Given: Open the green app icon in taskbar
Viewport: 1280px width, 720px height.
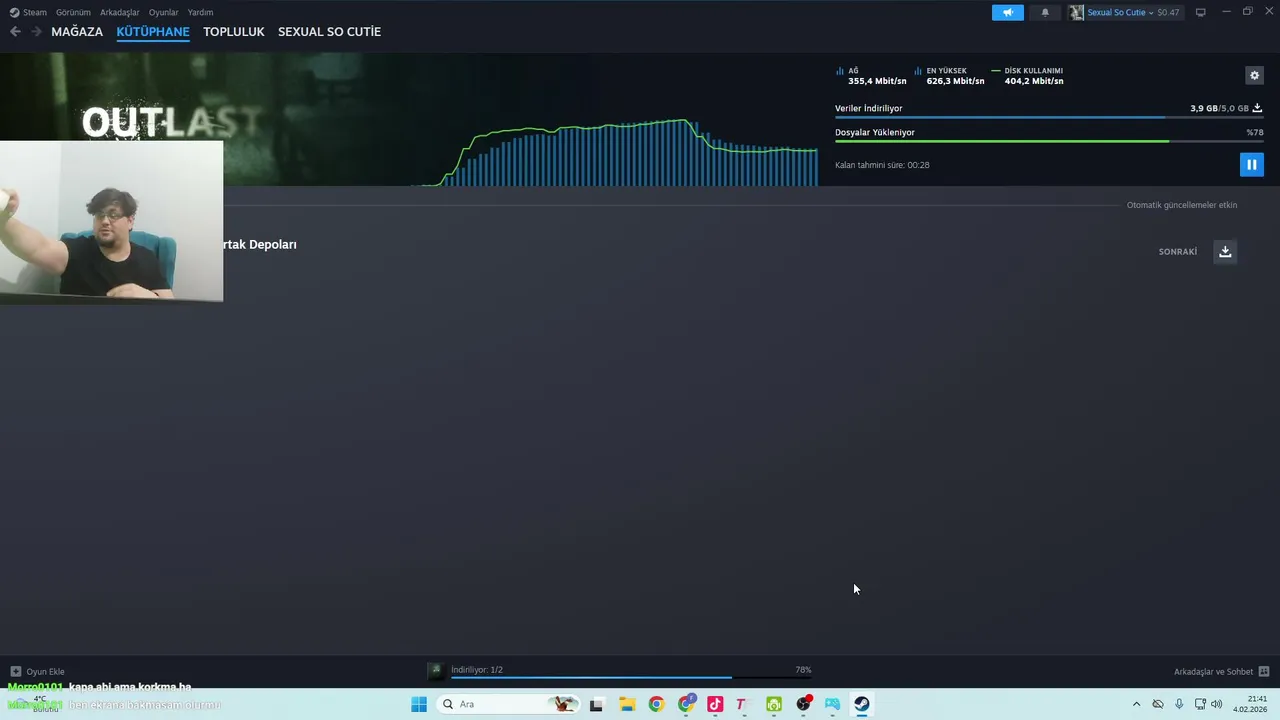Looking at the screenshot, I should pos(774,704).
